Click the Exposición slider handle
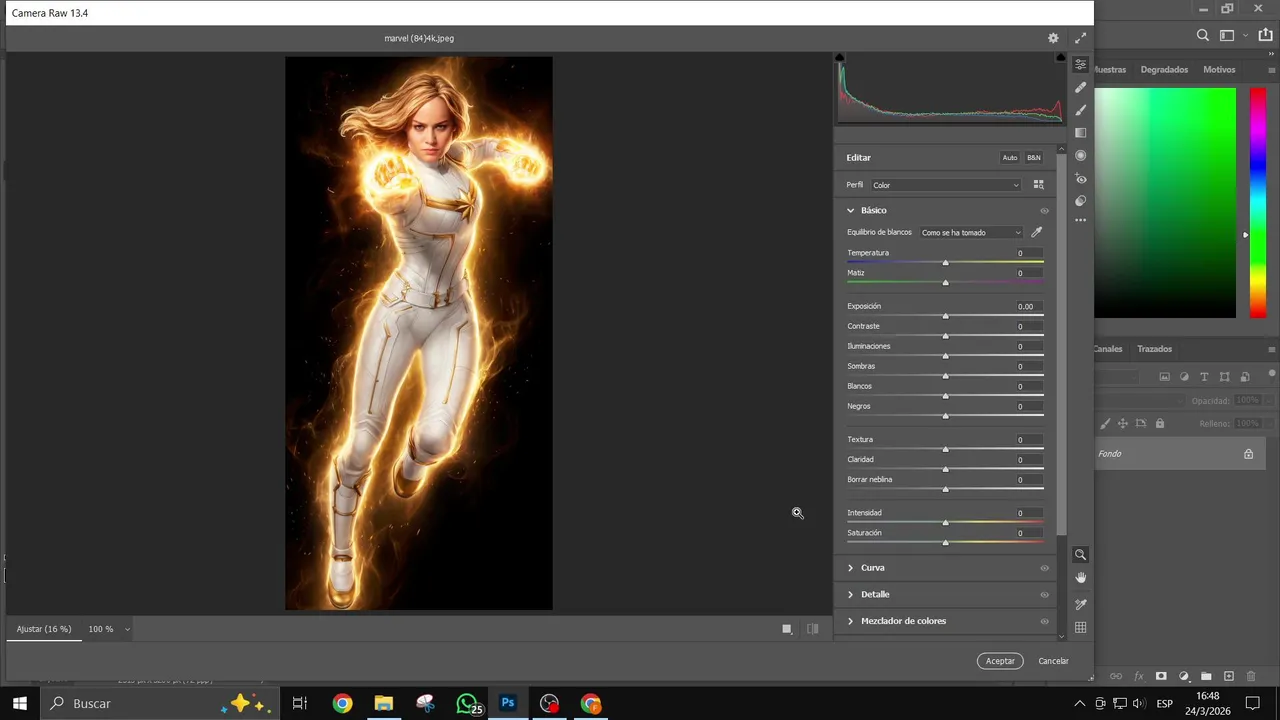The width and height of the screenshot is (1280, 720). [x=945, y=316]
